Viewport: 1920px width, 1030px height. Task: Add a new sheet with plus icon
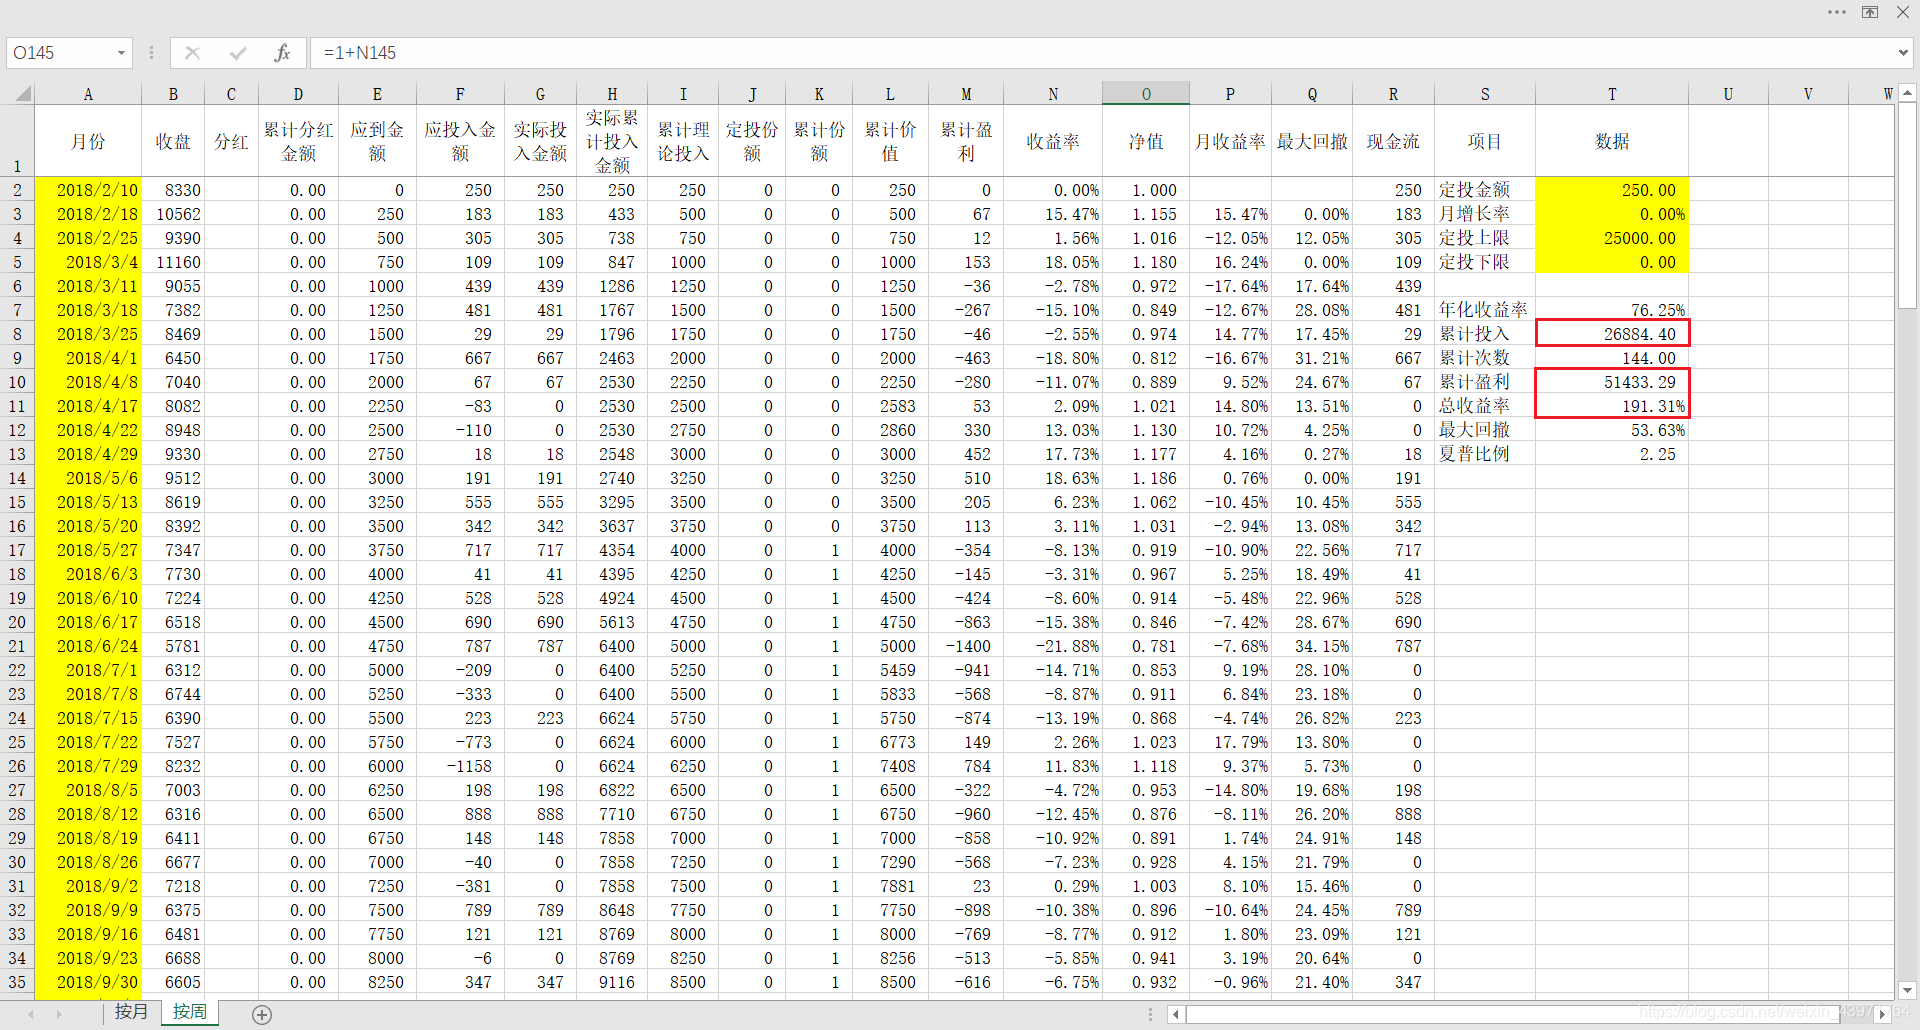262,1015
